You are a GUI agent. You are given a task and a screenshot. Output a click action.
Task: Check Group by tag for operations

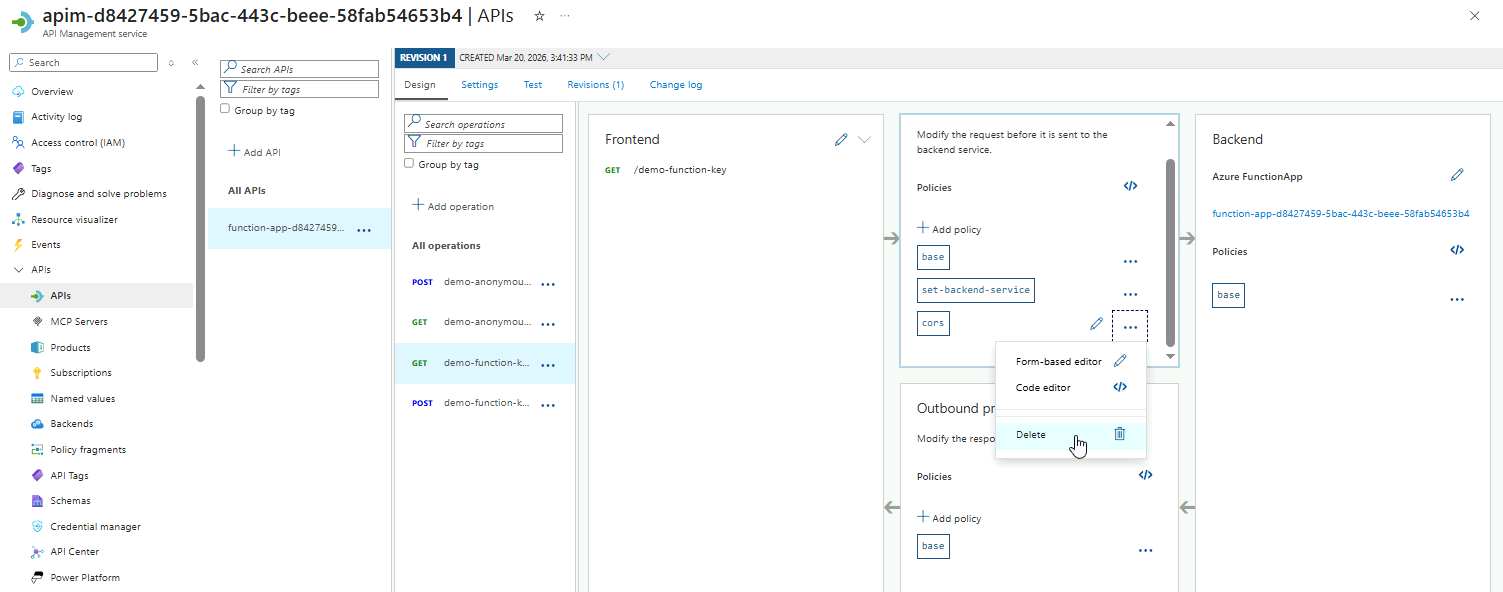pos(409,163)
